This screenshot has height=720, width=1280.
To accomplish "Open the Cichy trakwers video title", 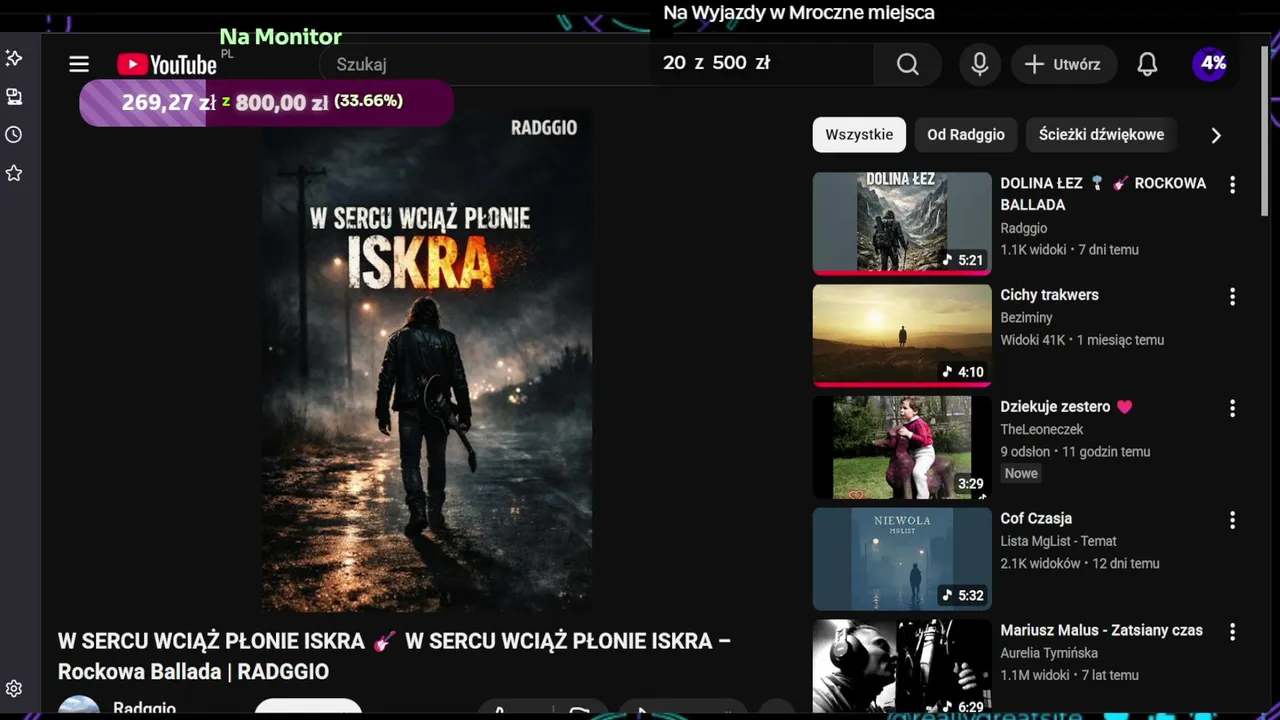I will coord(1049,295).
